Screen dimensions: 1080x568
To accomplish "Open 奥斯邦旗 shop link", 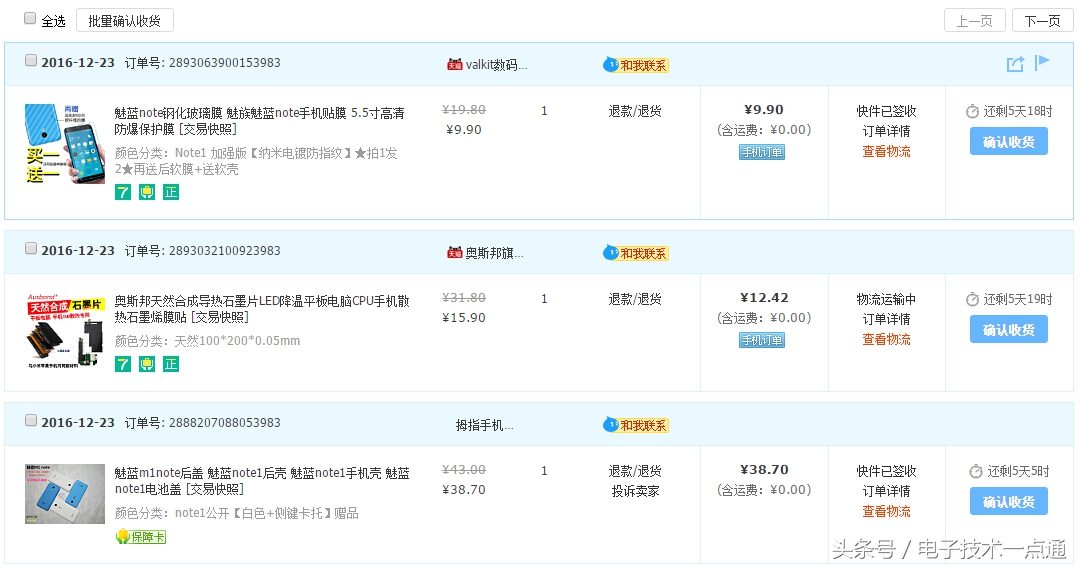I will [495, 253].
